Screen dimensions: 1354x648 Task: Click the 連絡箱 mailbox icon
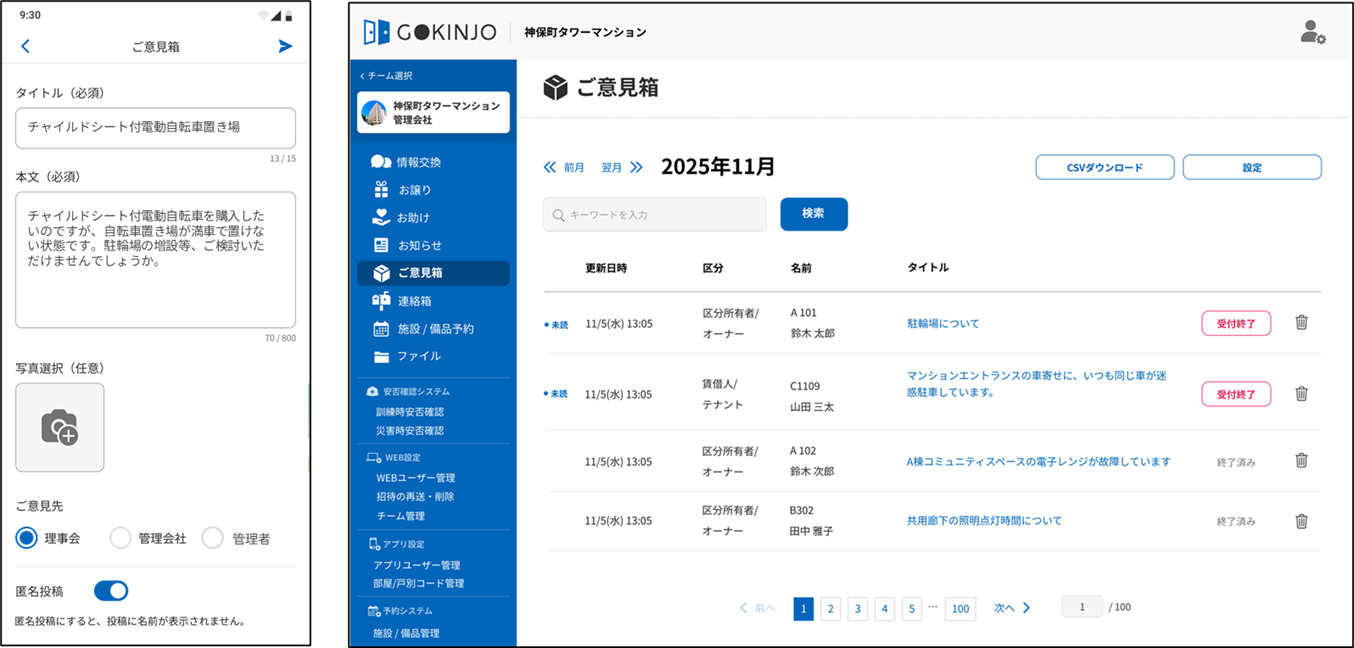(x=381, y=300)
